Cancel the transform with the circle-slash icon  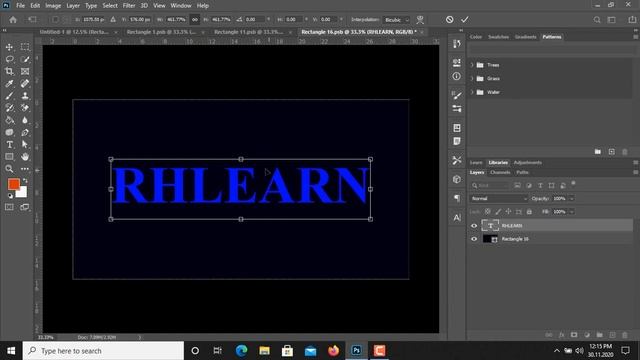click(x=449, y=20)
